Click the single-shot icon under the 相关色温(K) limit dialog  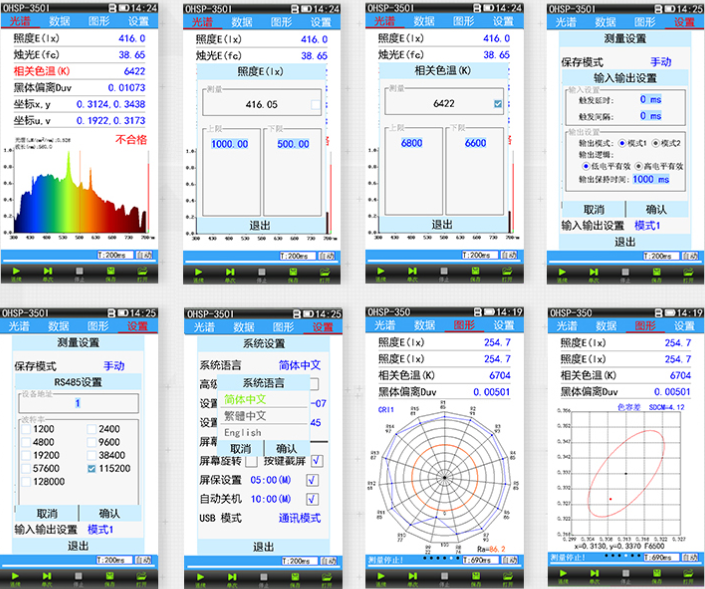pyautogui.click(x=412, y=272)
